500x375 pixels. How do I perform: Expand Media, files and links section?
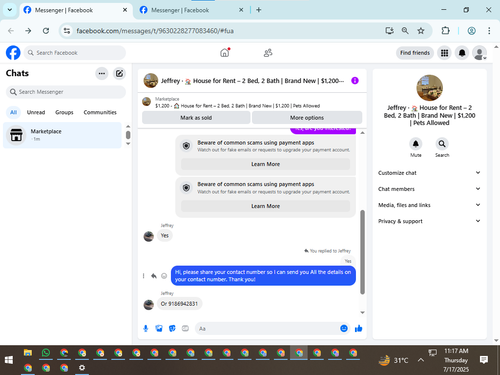(429, 205)
